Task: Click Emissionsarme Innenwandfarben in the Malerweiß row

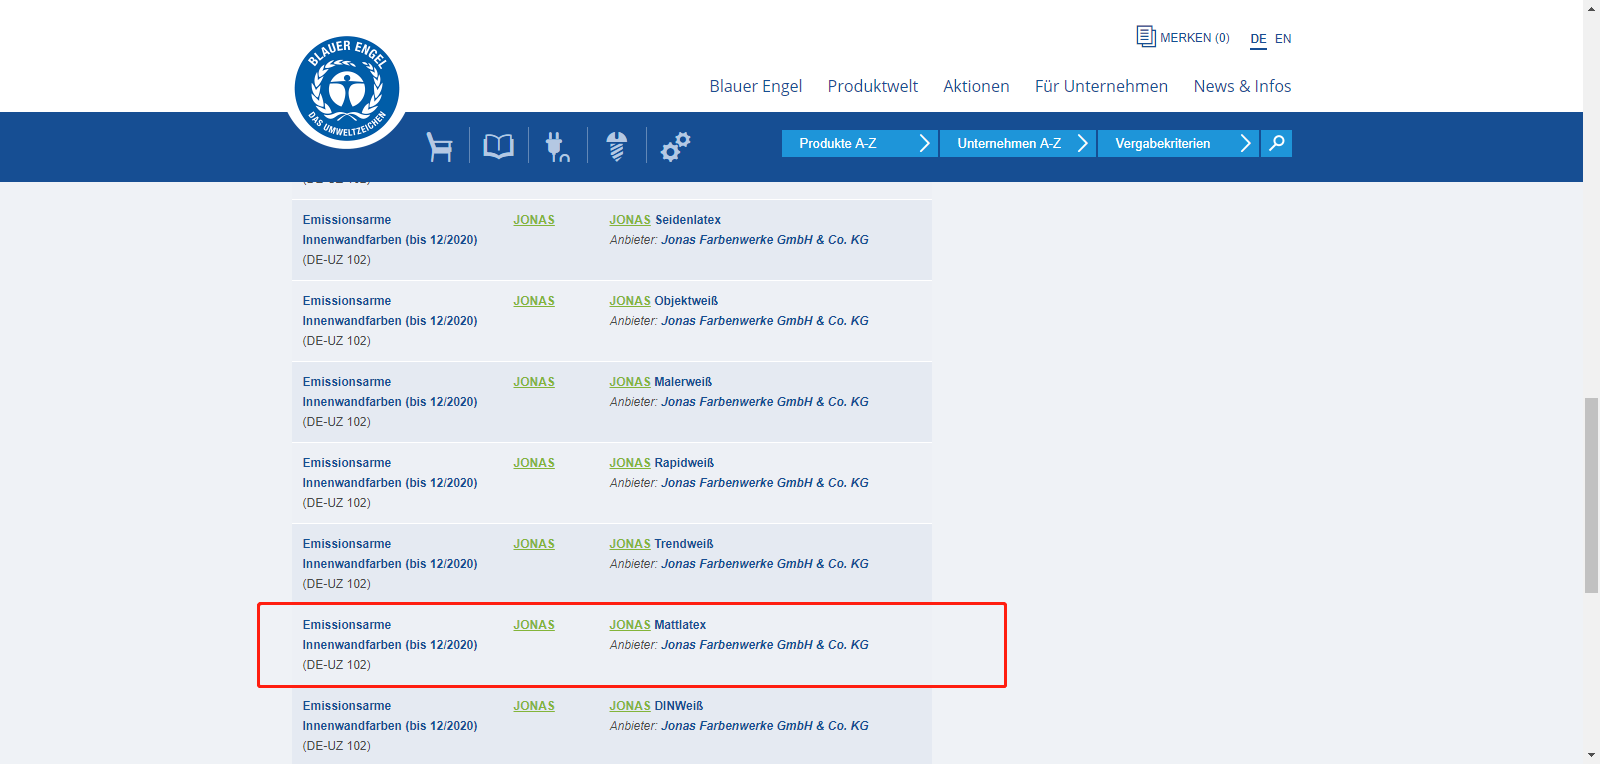Action: point(390,392)
